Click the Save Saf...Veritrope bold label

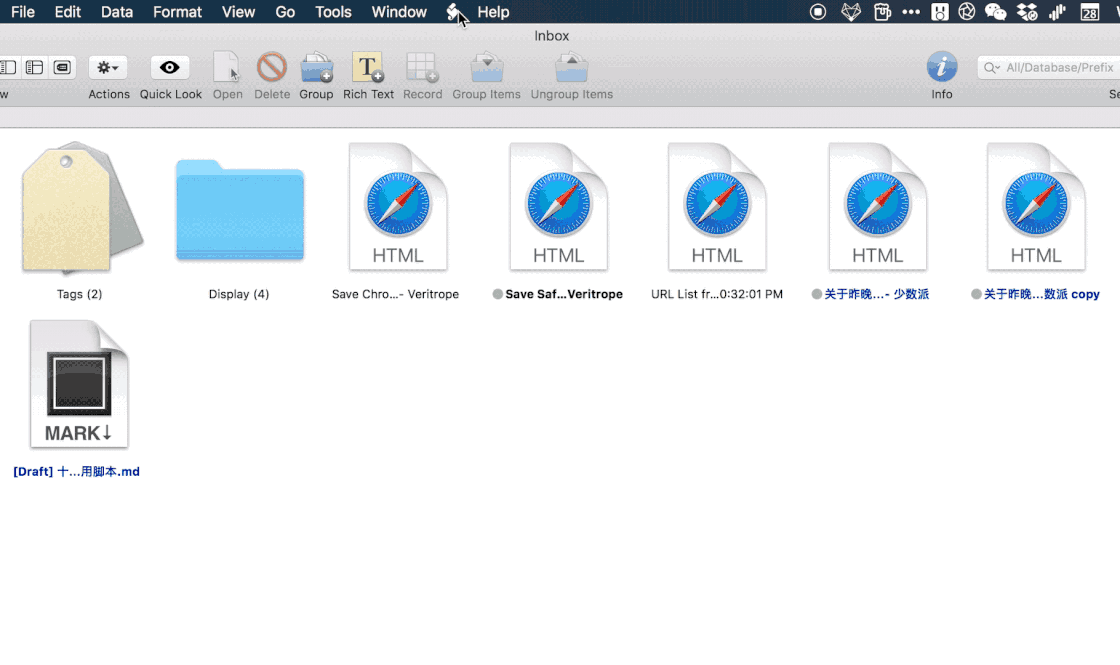564,294
